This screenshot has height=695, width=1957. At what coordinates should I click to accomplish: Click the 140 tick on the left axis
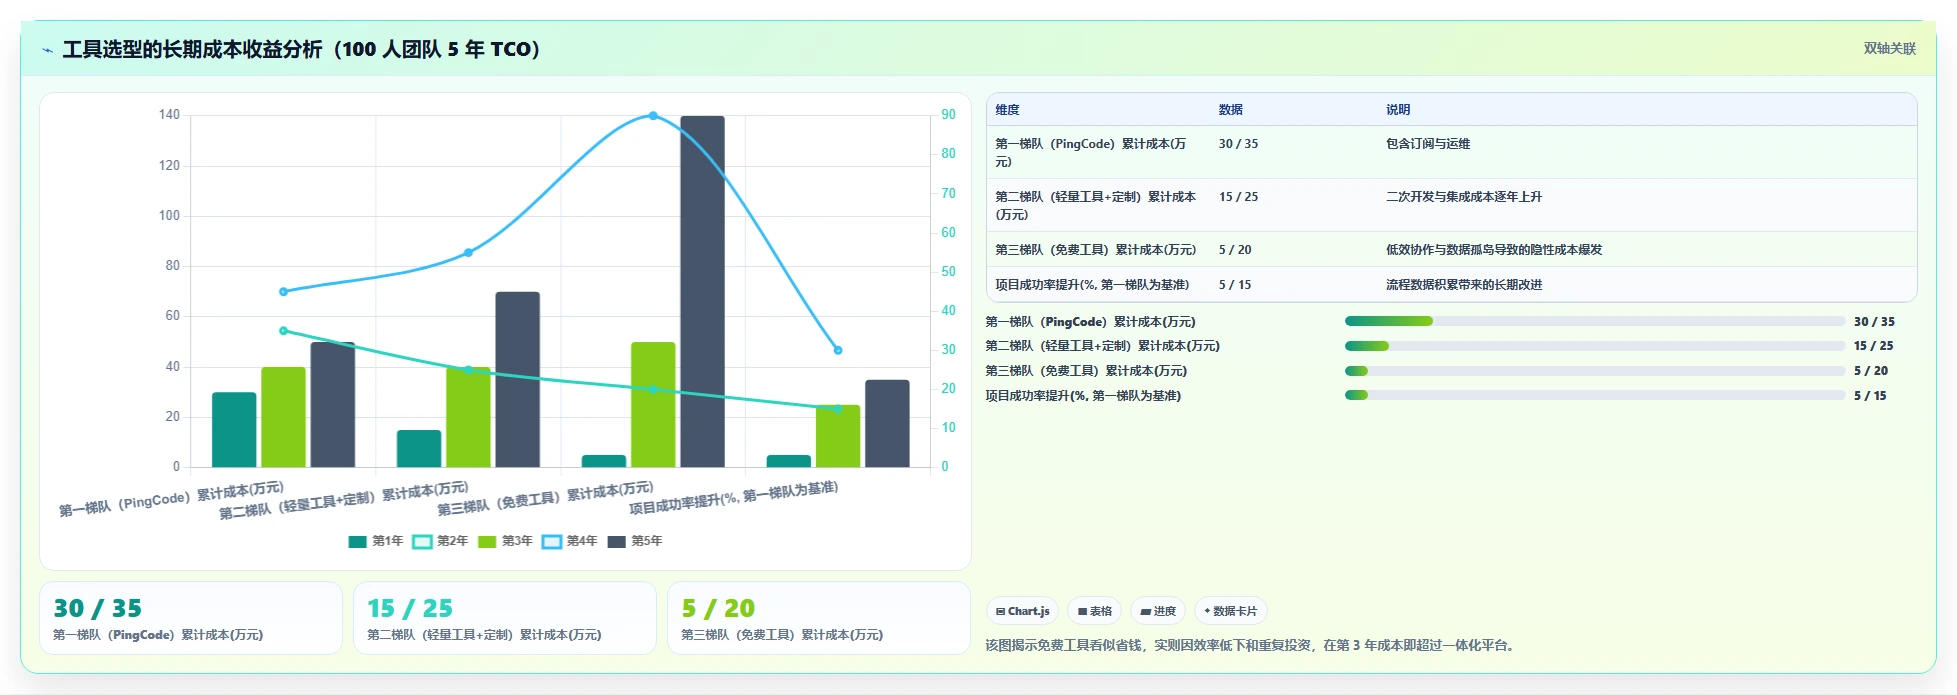169,115
